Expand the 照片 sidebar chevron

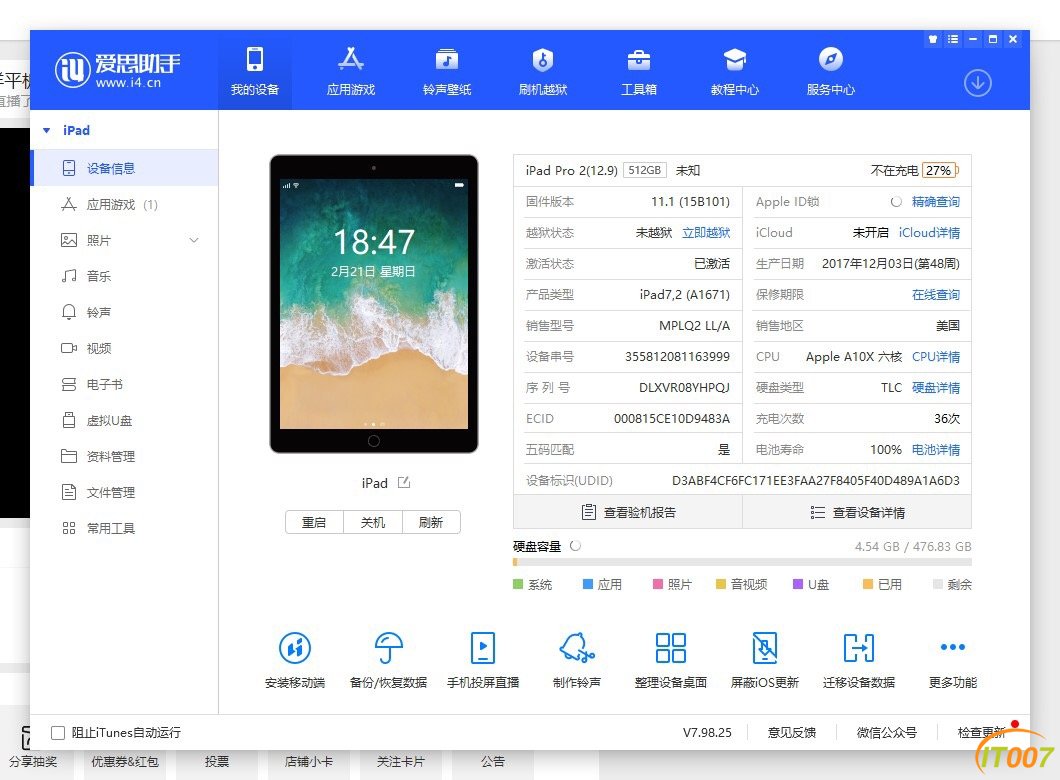[x=194, y=240]
